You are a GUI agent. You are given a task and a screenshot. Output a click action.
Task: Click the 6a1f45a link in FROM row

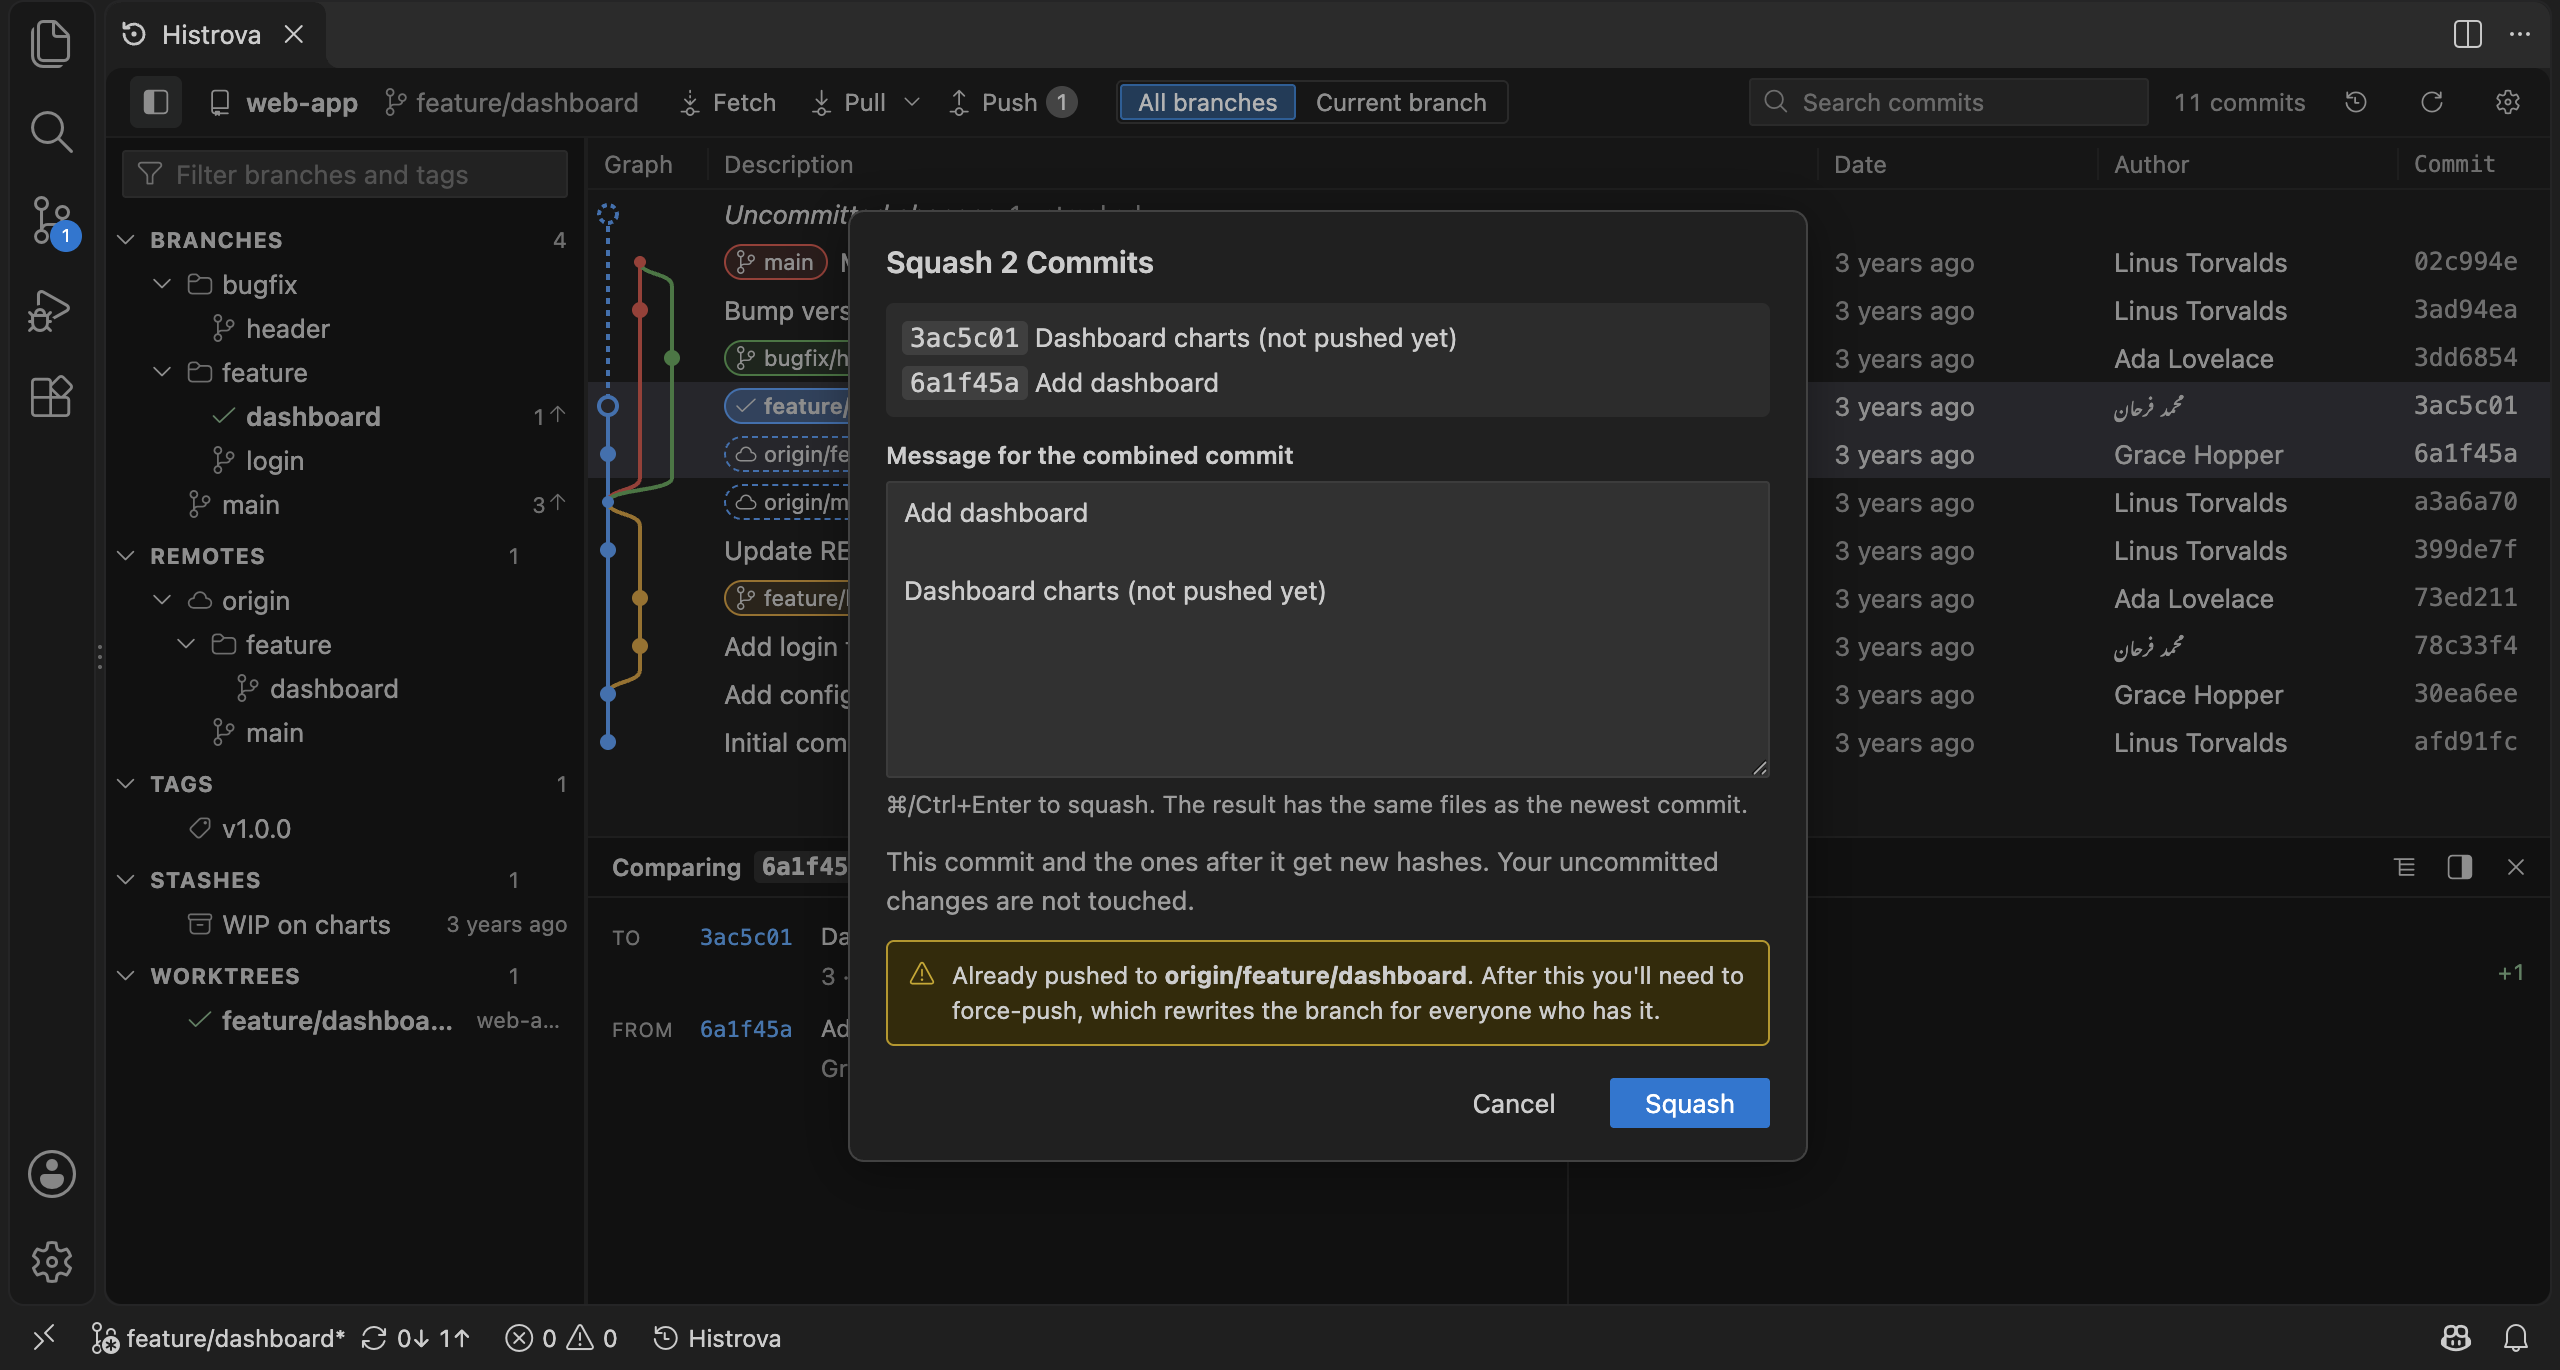[746, 1029]
